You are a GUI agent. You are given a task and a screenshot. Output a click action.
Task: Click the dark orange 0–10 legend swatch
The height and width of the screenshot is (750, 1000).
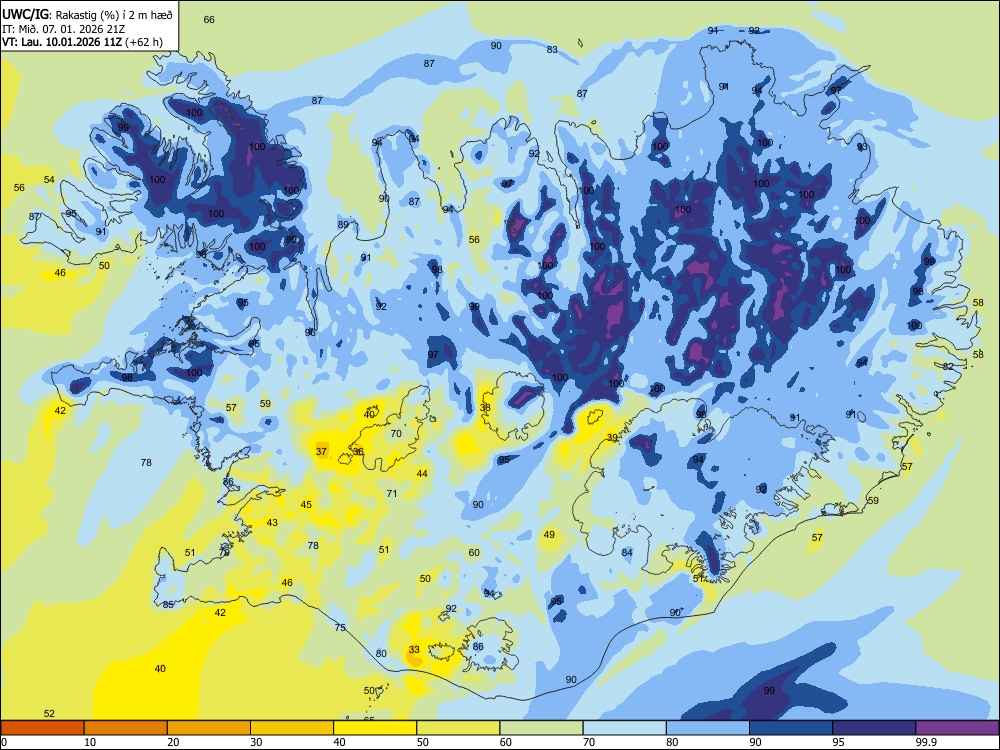click(42, 728)
